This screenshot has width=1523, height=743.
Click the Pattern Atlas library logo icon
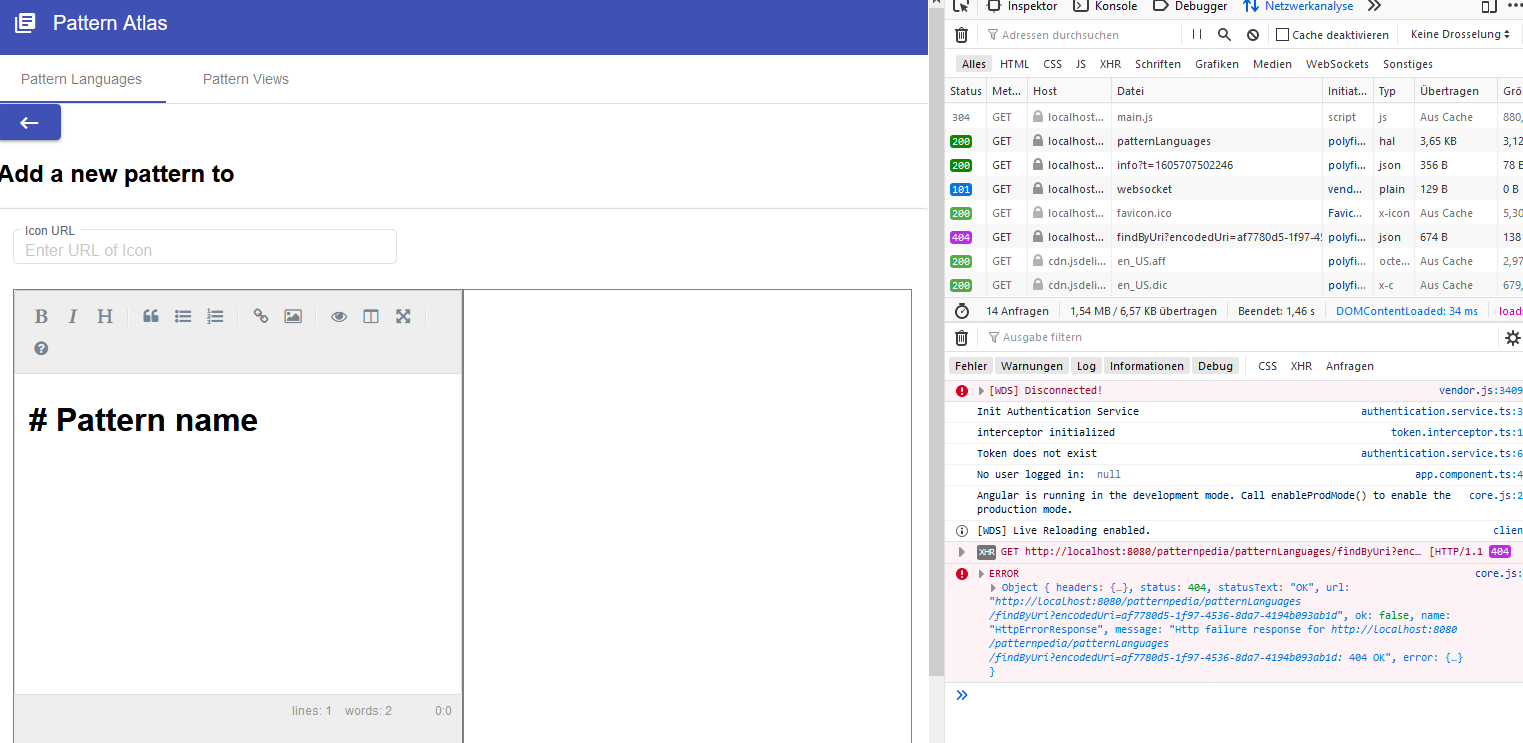coord(25,23)
